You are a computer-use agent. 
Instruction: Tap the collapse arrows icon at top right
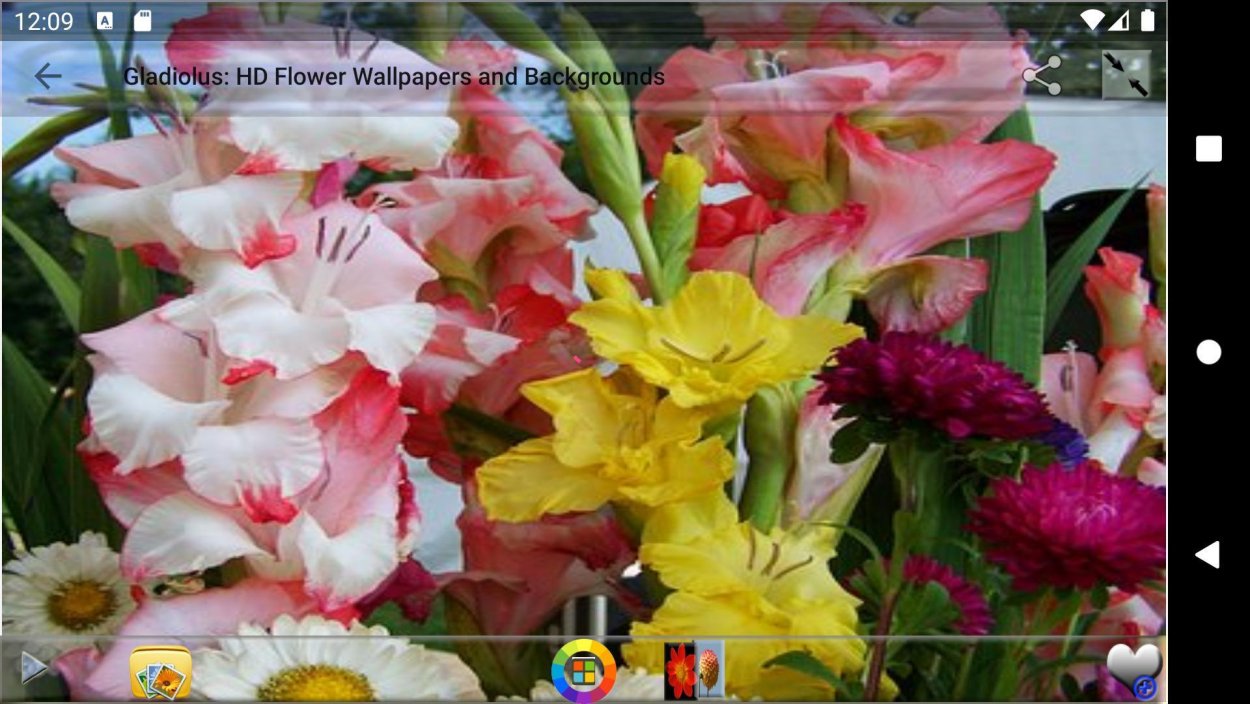coord(1126,75)
